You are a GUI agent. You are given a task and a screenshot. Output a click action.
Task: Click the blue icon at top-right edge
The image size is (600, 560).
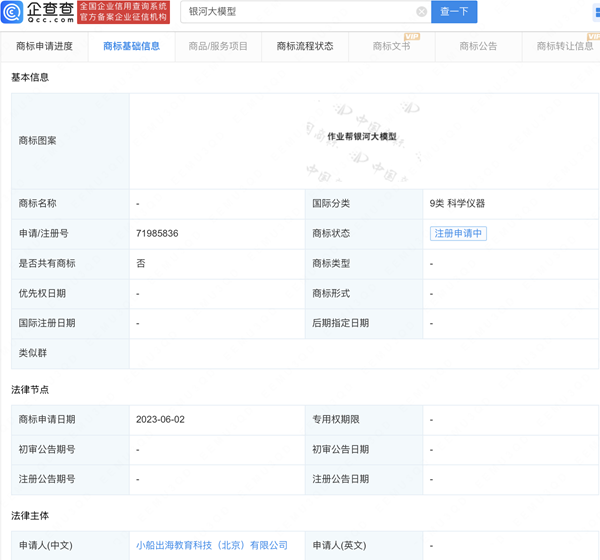(596, 12)
